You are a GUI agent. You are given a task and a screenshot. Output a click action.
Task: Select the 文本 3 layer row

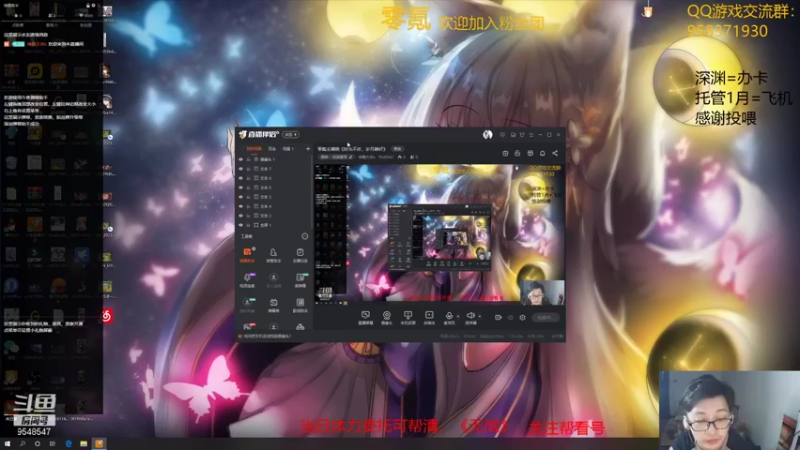(273, 197)
